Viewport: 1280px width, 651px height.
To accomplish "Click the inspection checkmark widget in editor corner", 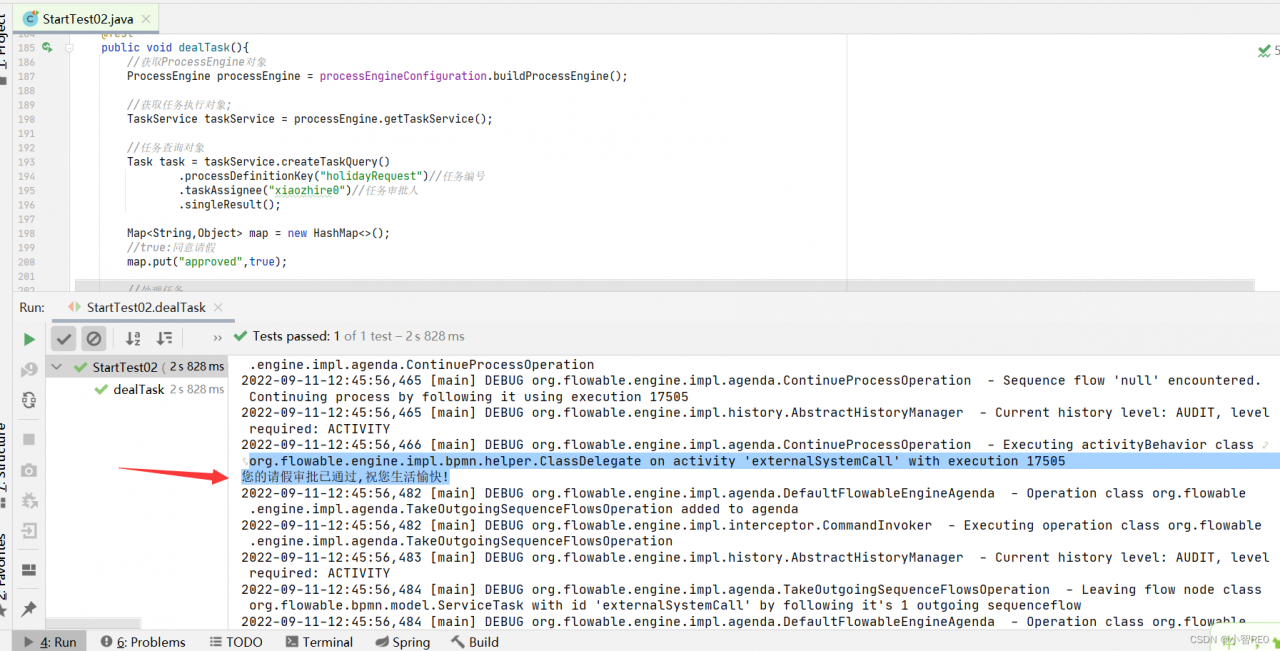I will pyautogui.click(x=1266, y=50).
